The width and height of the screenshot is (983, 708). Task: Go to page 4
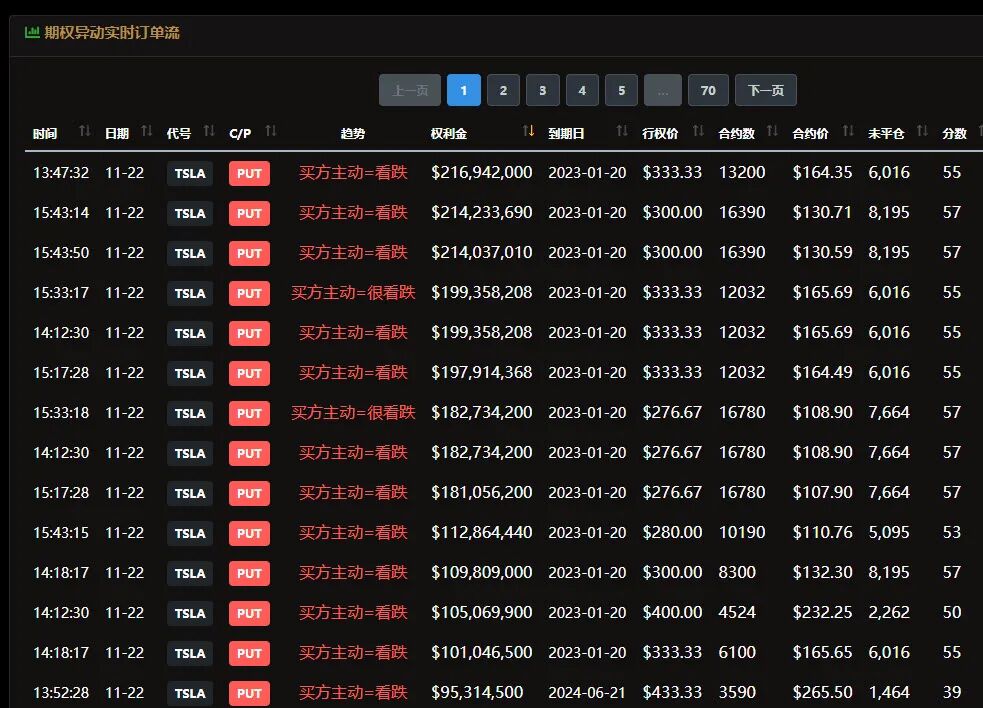582,90
